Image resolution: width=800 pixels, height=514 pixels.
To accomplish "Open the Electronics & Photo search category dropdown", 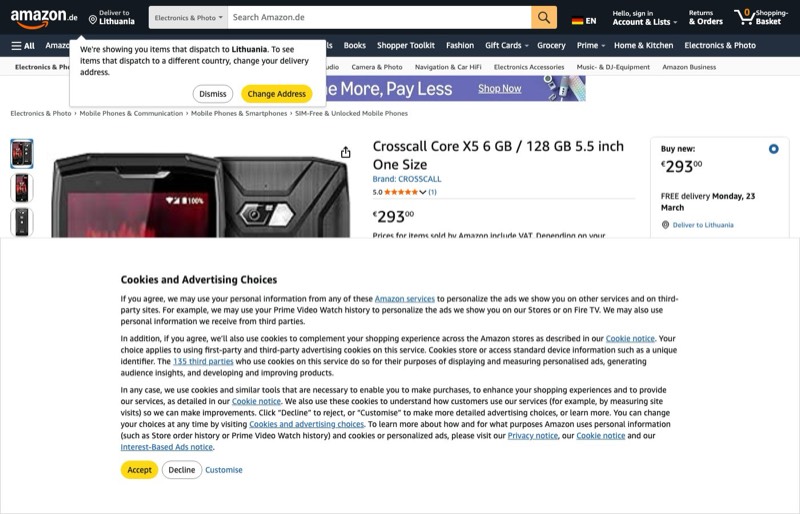I will click(188, 17).
